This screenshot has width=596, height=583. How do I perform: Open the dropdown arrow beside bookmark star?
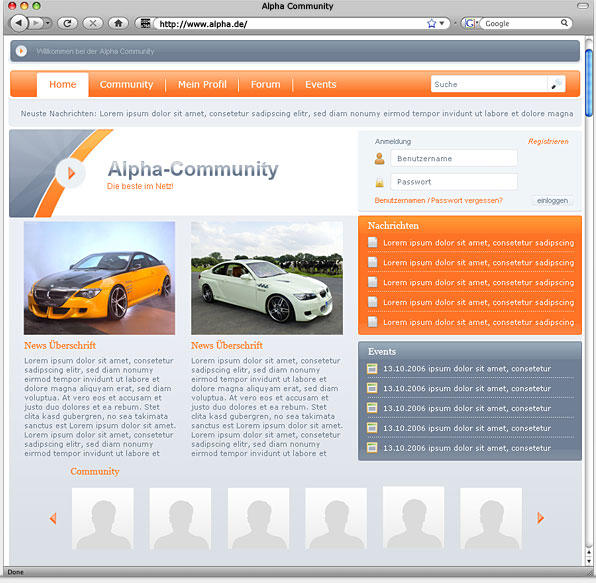click(x=442, y=24)
